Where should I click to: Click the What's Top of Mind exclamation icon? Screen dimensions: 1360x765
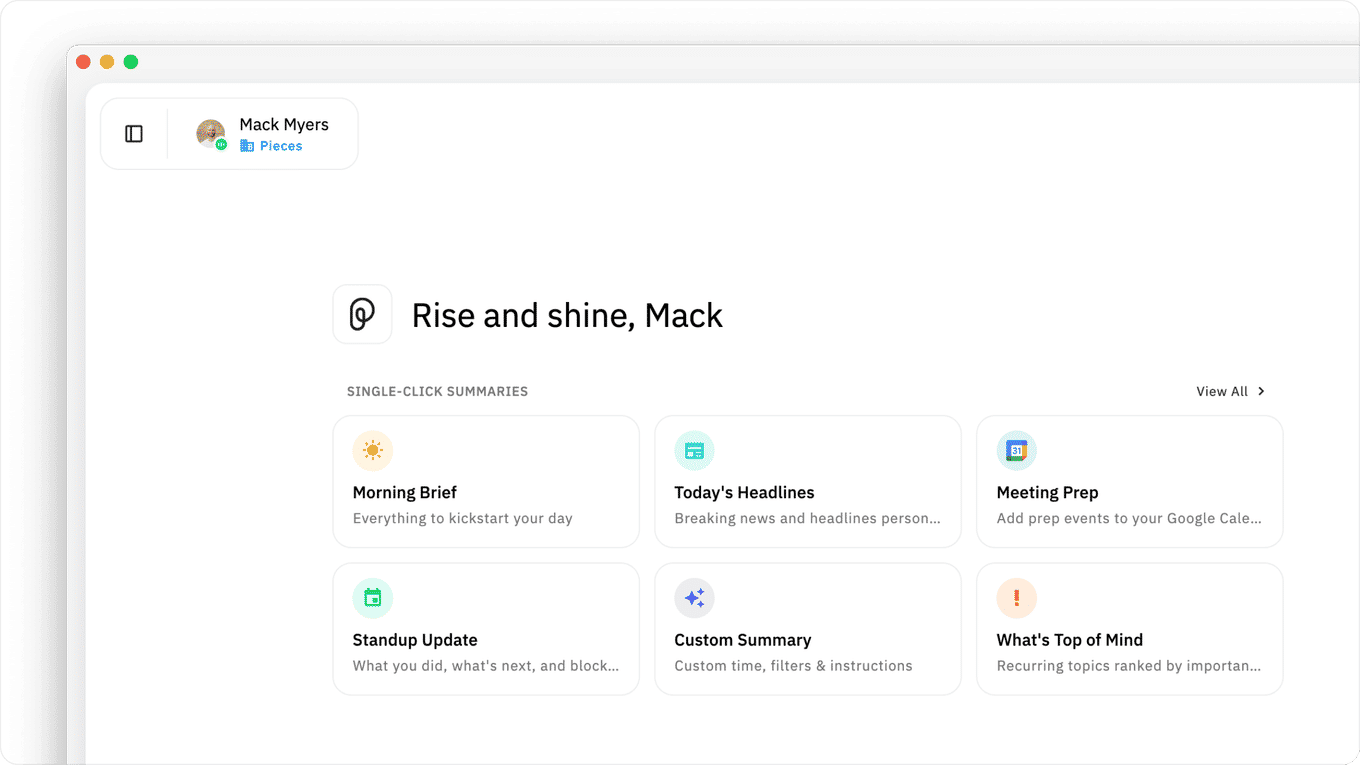pos(1017,598)
